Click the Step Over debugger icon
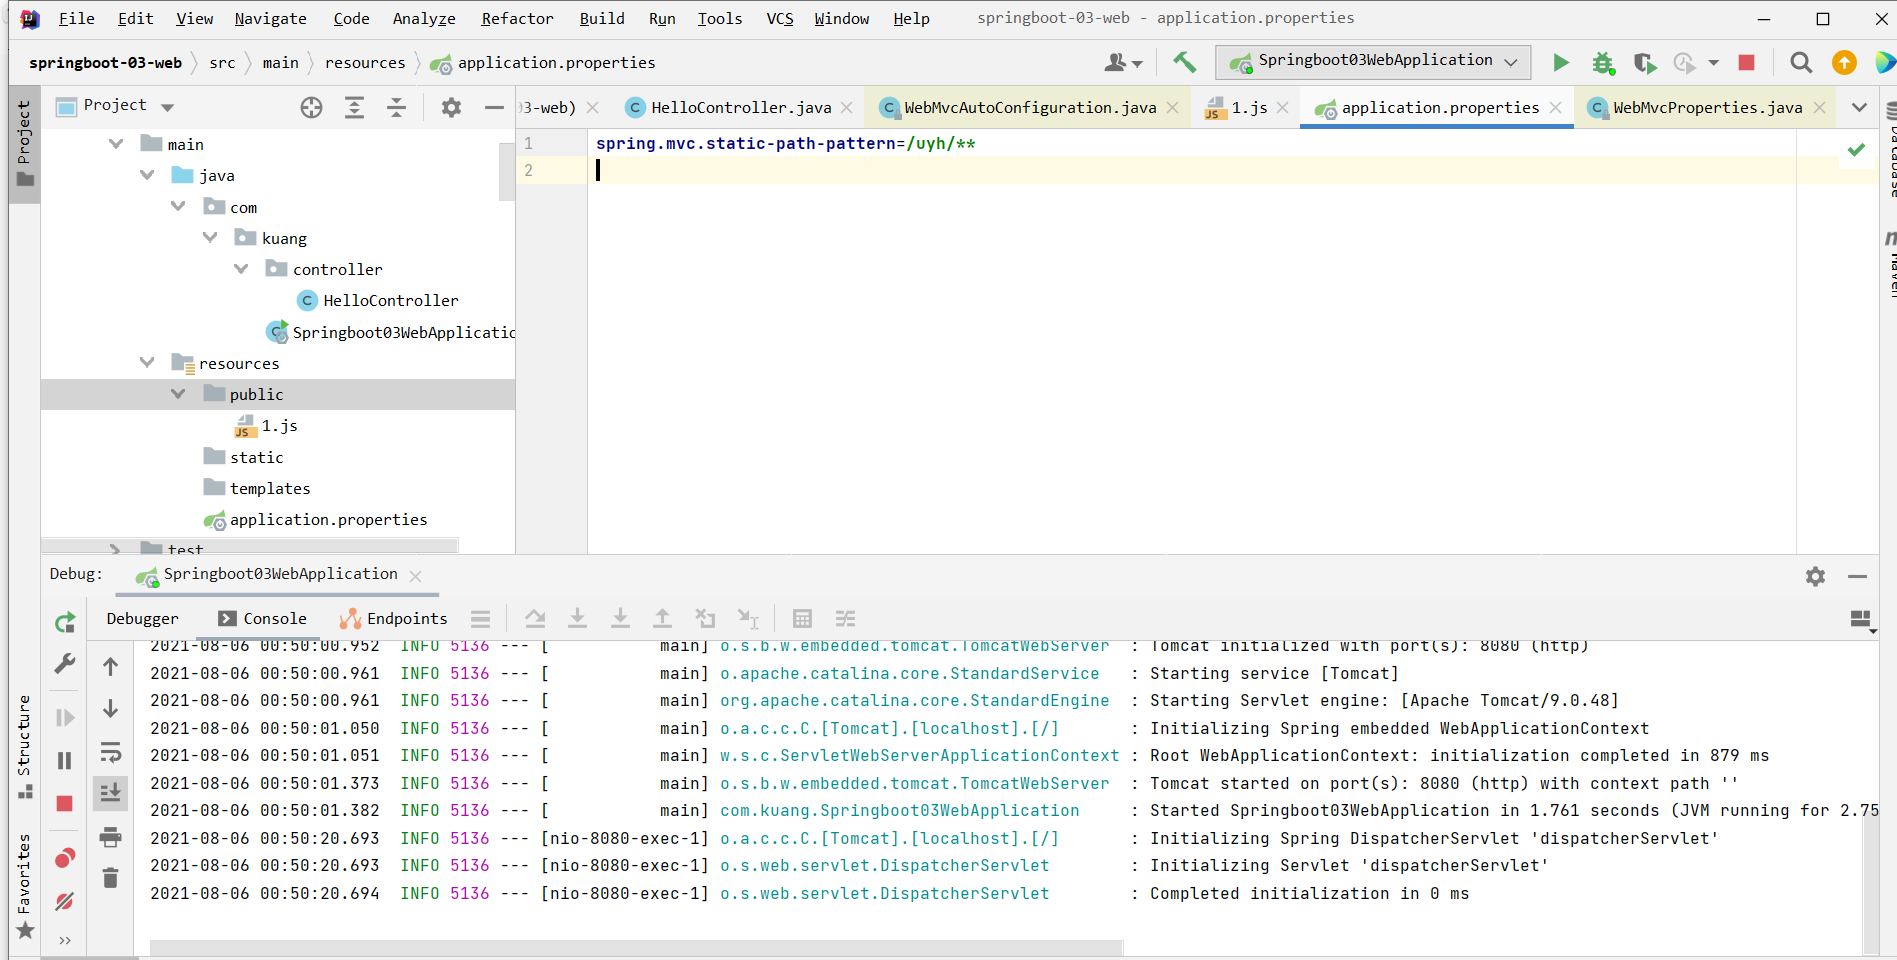The image size is (1897, 960). click(x=535, y=619)
